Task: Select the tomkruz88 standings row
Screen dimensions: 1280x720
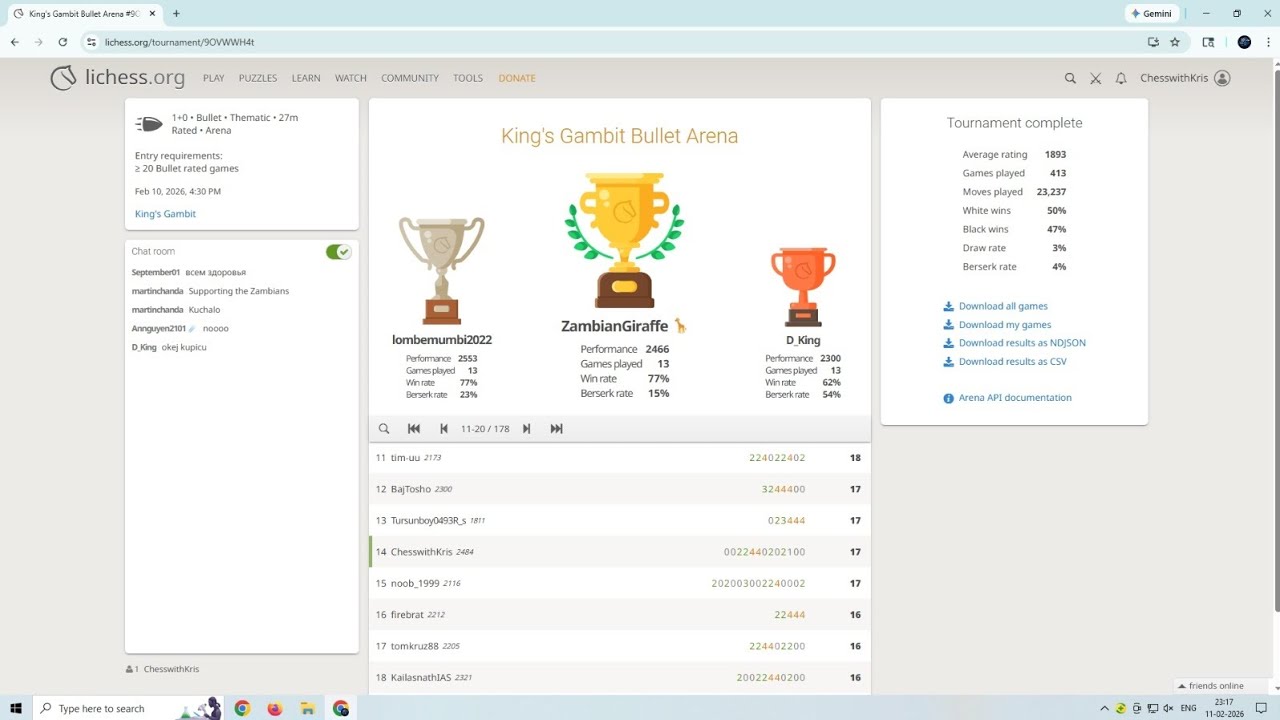Action: (620, 646)
